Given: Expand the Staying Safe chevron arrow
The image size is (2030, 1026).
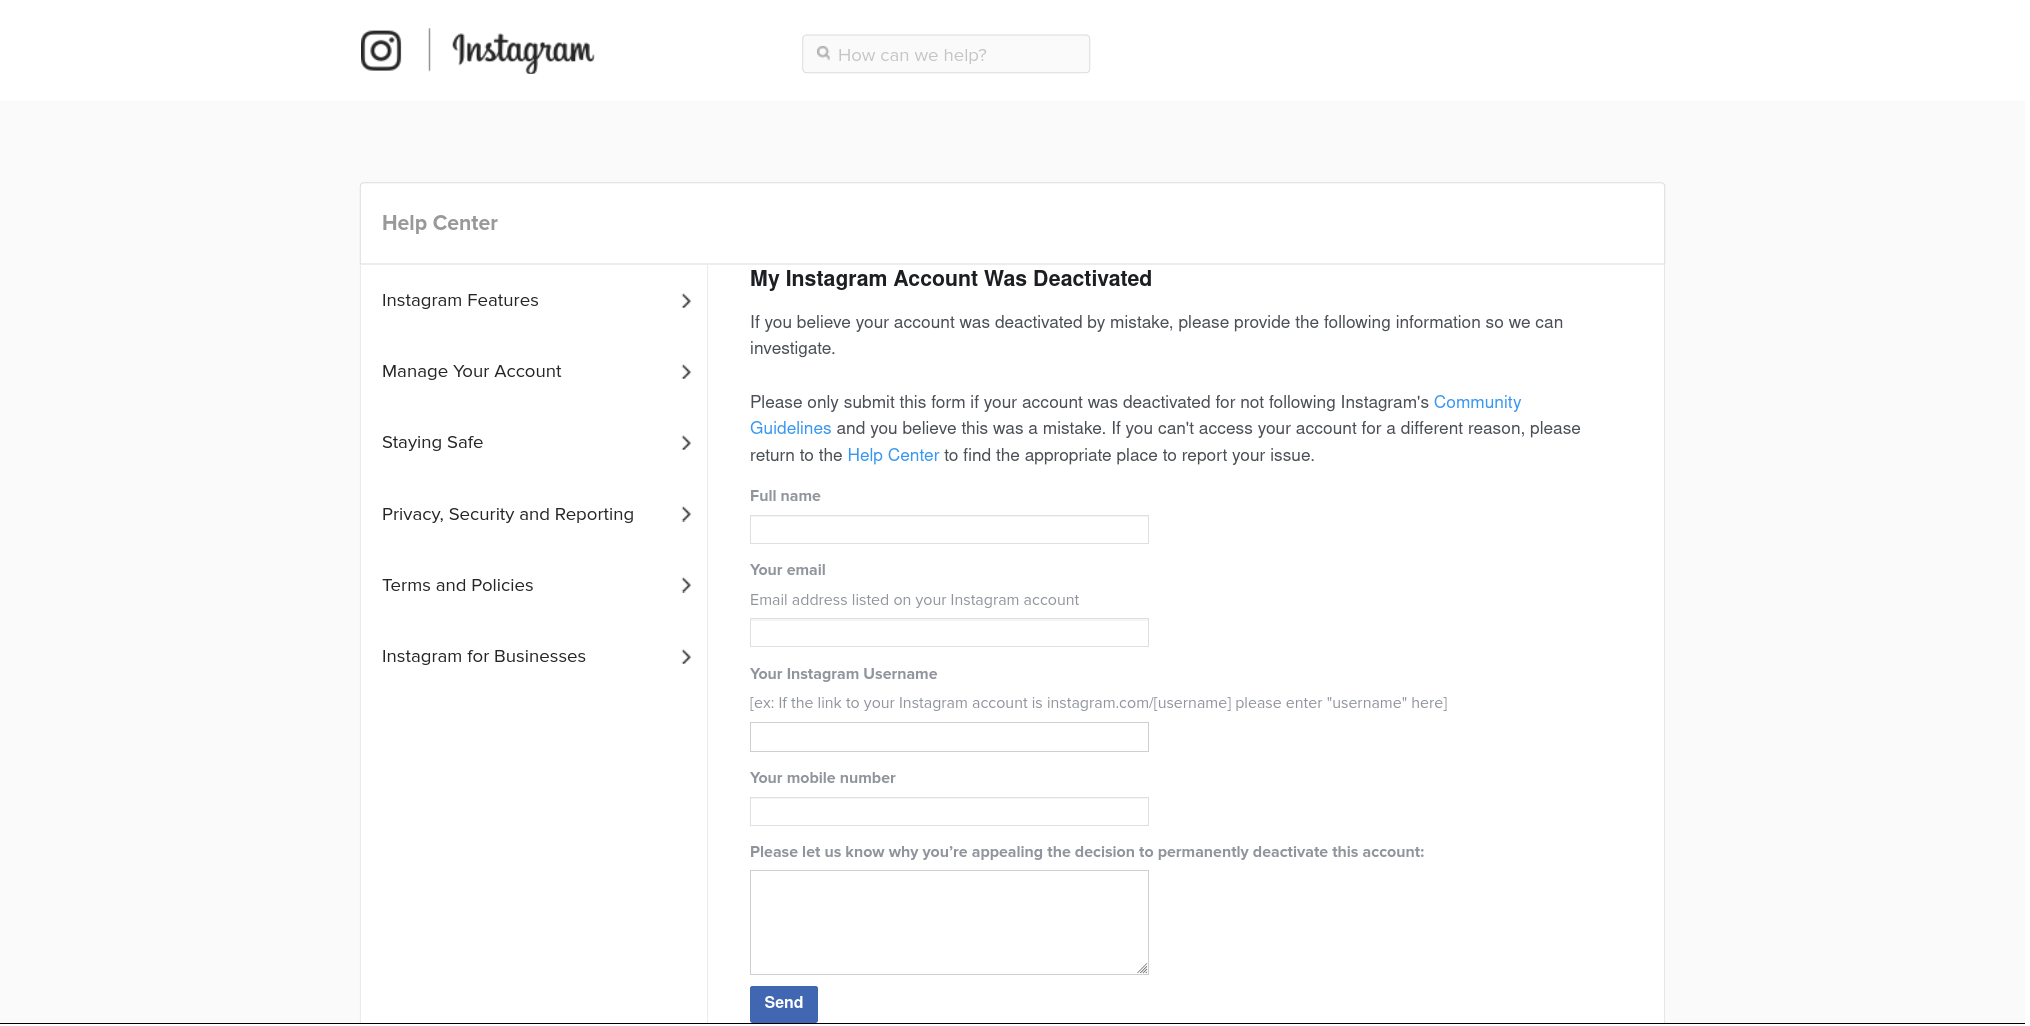Looking at the screenshot, I should coord(686,443).
